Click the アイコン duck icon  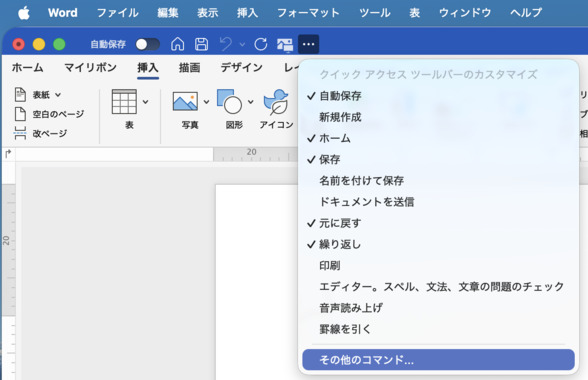pos(276,101)
